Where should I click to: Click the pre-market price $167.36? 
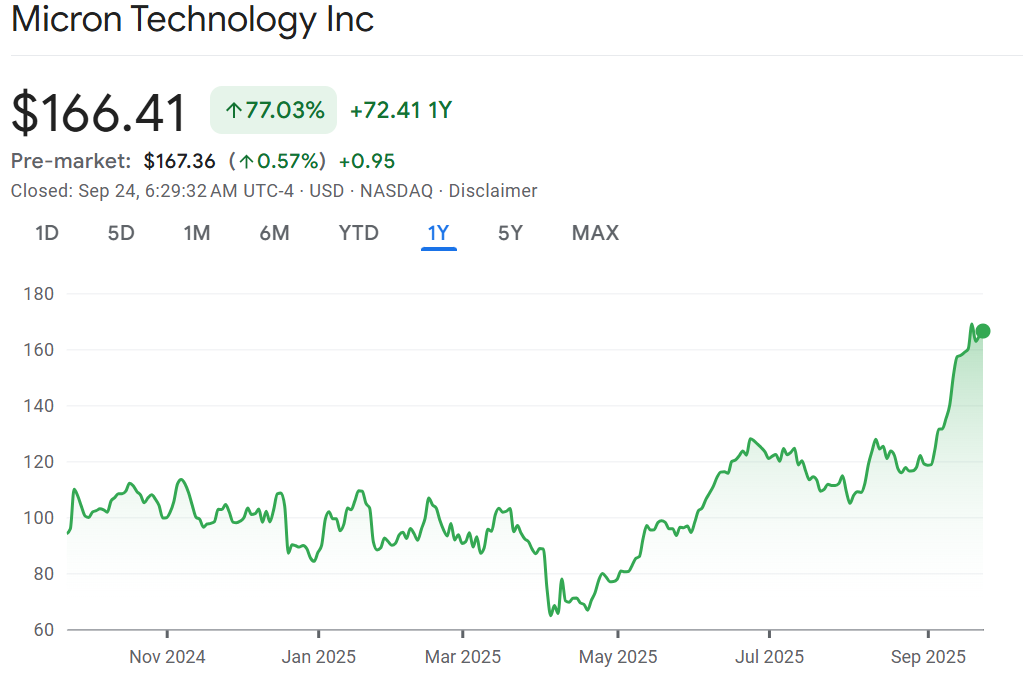(180, 161)
